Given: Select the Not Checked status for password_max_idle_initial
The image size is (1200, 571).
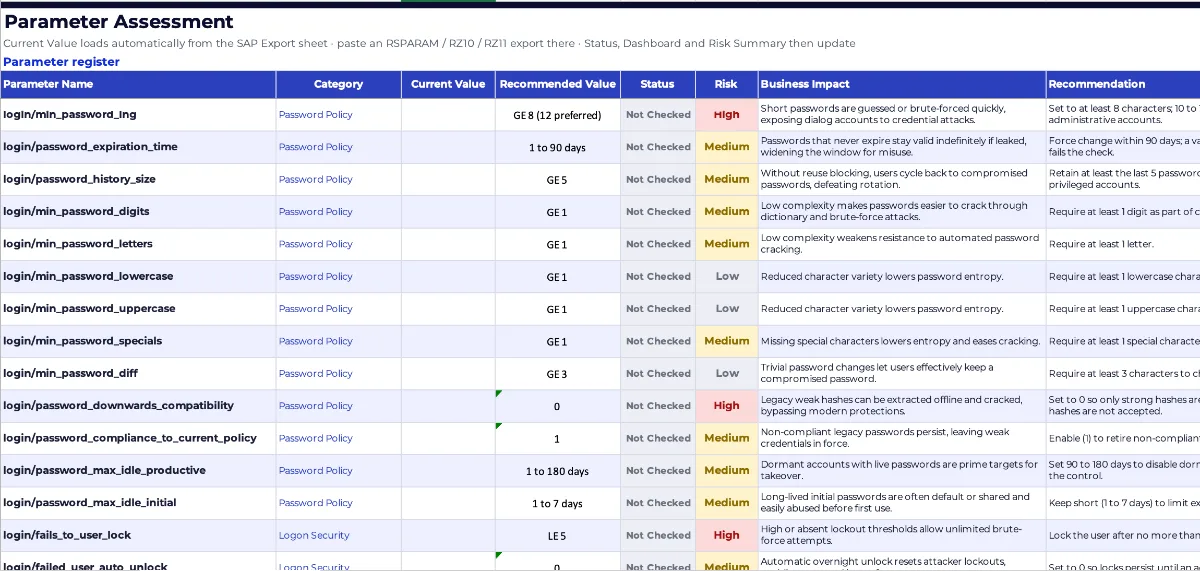Looking at the screenshot, I should 658,503.
